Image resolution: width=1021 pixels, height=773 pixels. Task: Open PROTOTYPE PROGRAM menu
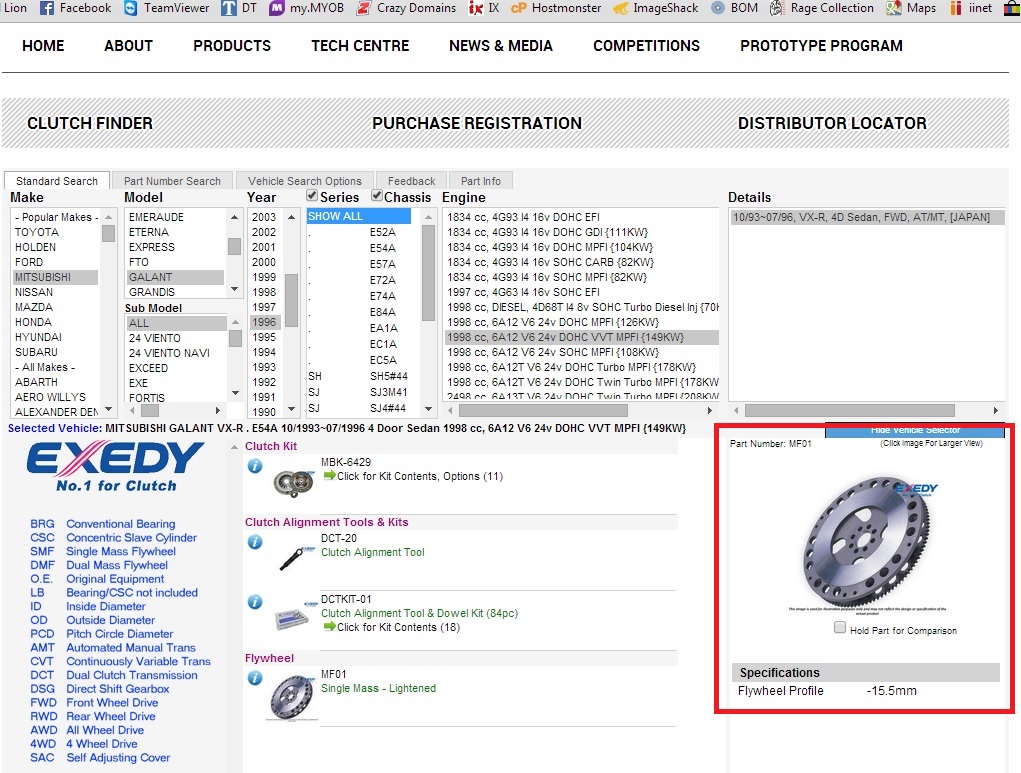click(x=821, y=46)
